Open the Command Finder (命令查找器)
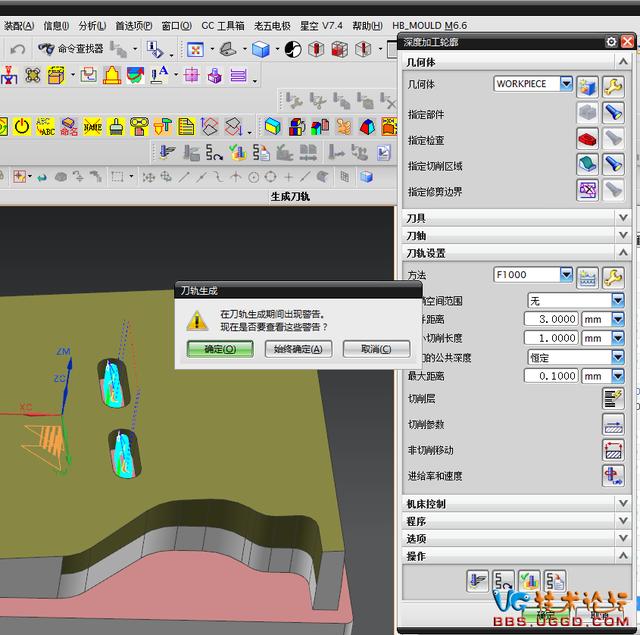 (70, 49)
